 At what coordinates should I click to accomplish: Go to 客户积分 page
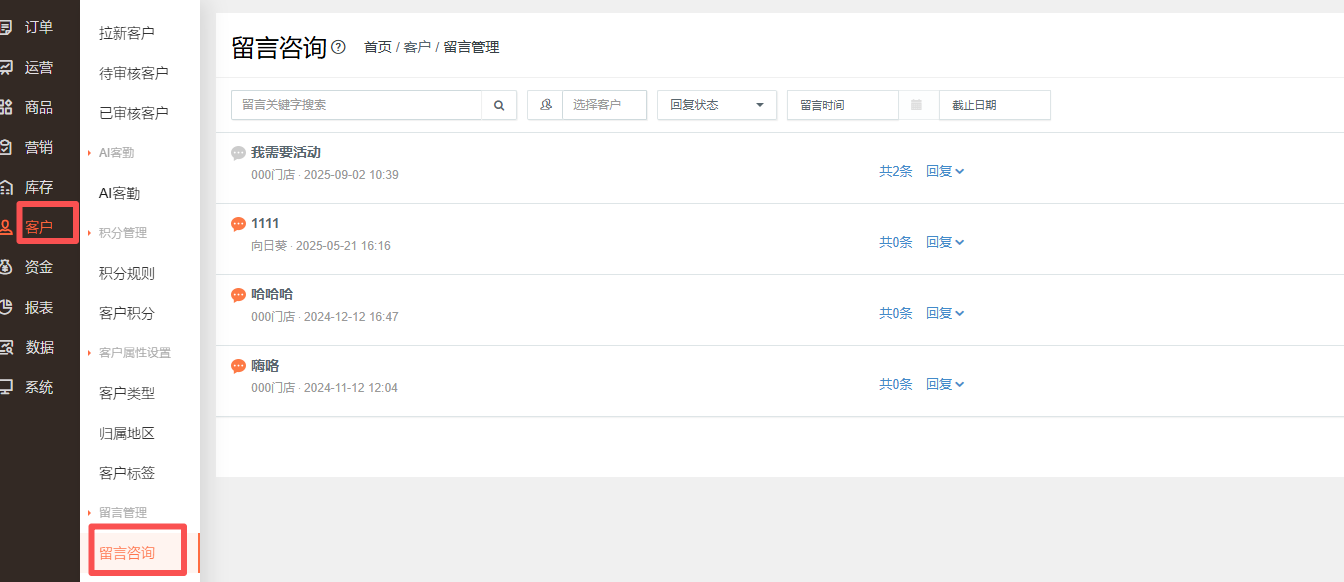pos(127,313)
